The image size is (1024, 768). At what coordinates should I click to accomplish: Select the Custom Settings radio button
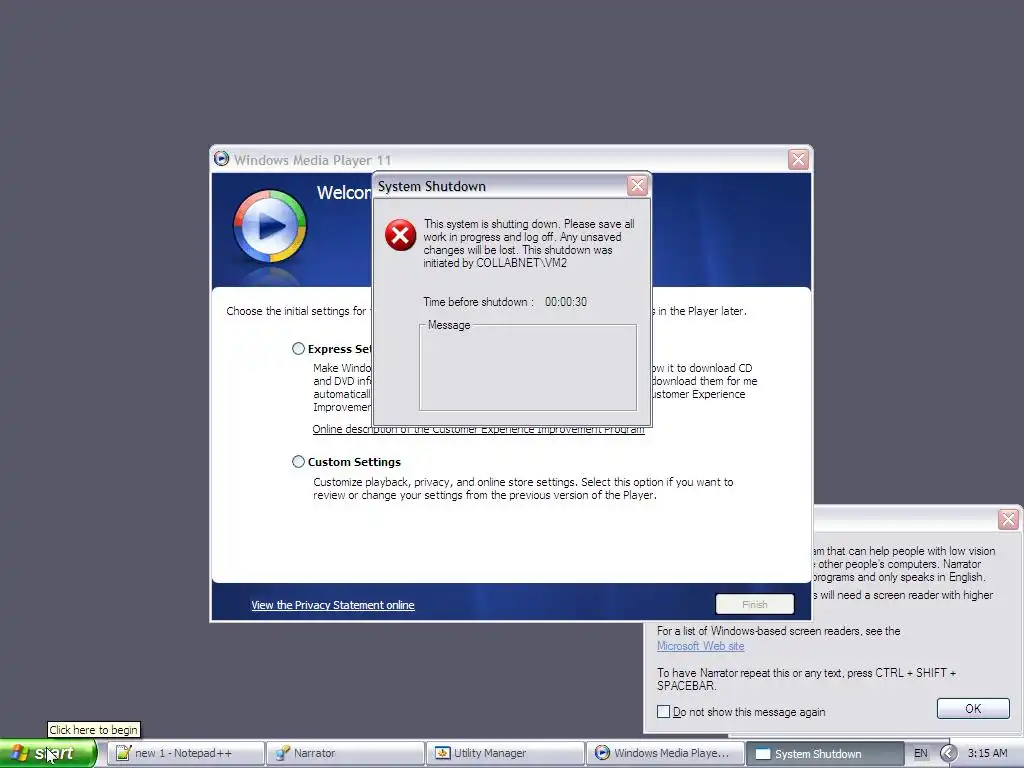(x=298, y=462)
